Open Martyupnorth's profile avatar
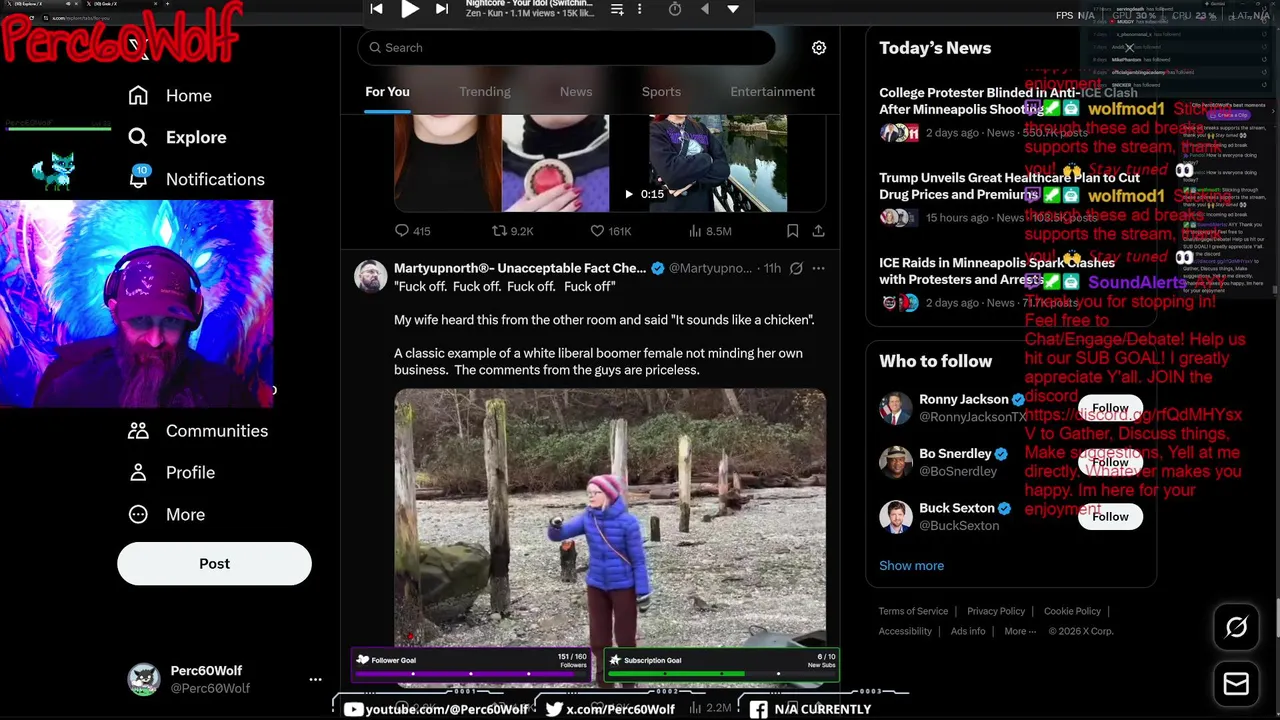The image size is (1280, 720). pyautogui.click(x=370, y=277)
